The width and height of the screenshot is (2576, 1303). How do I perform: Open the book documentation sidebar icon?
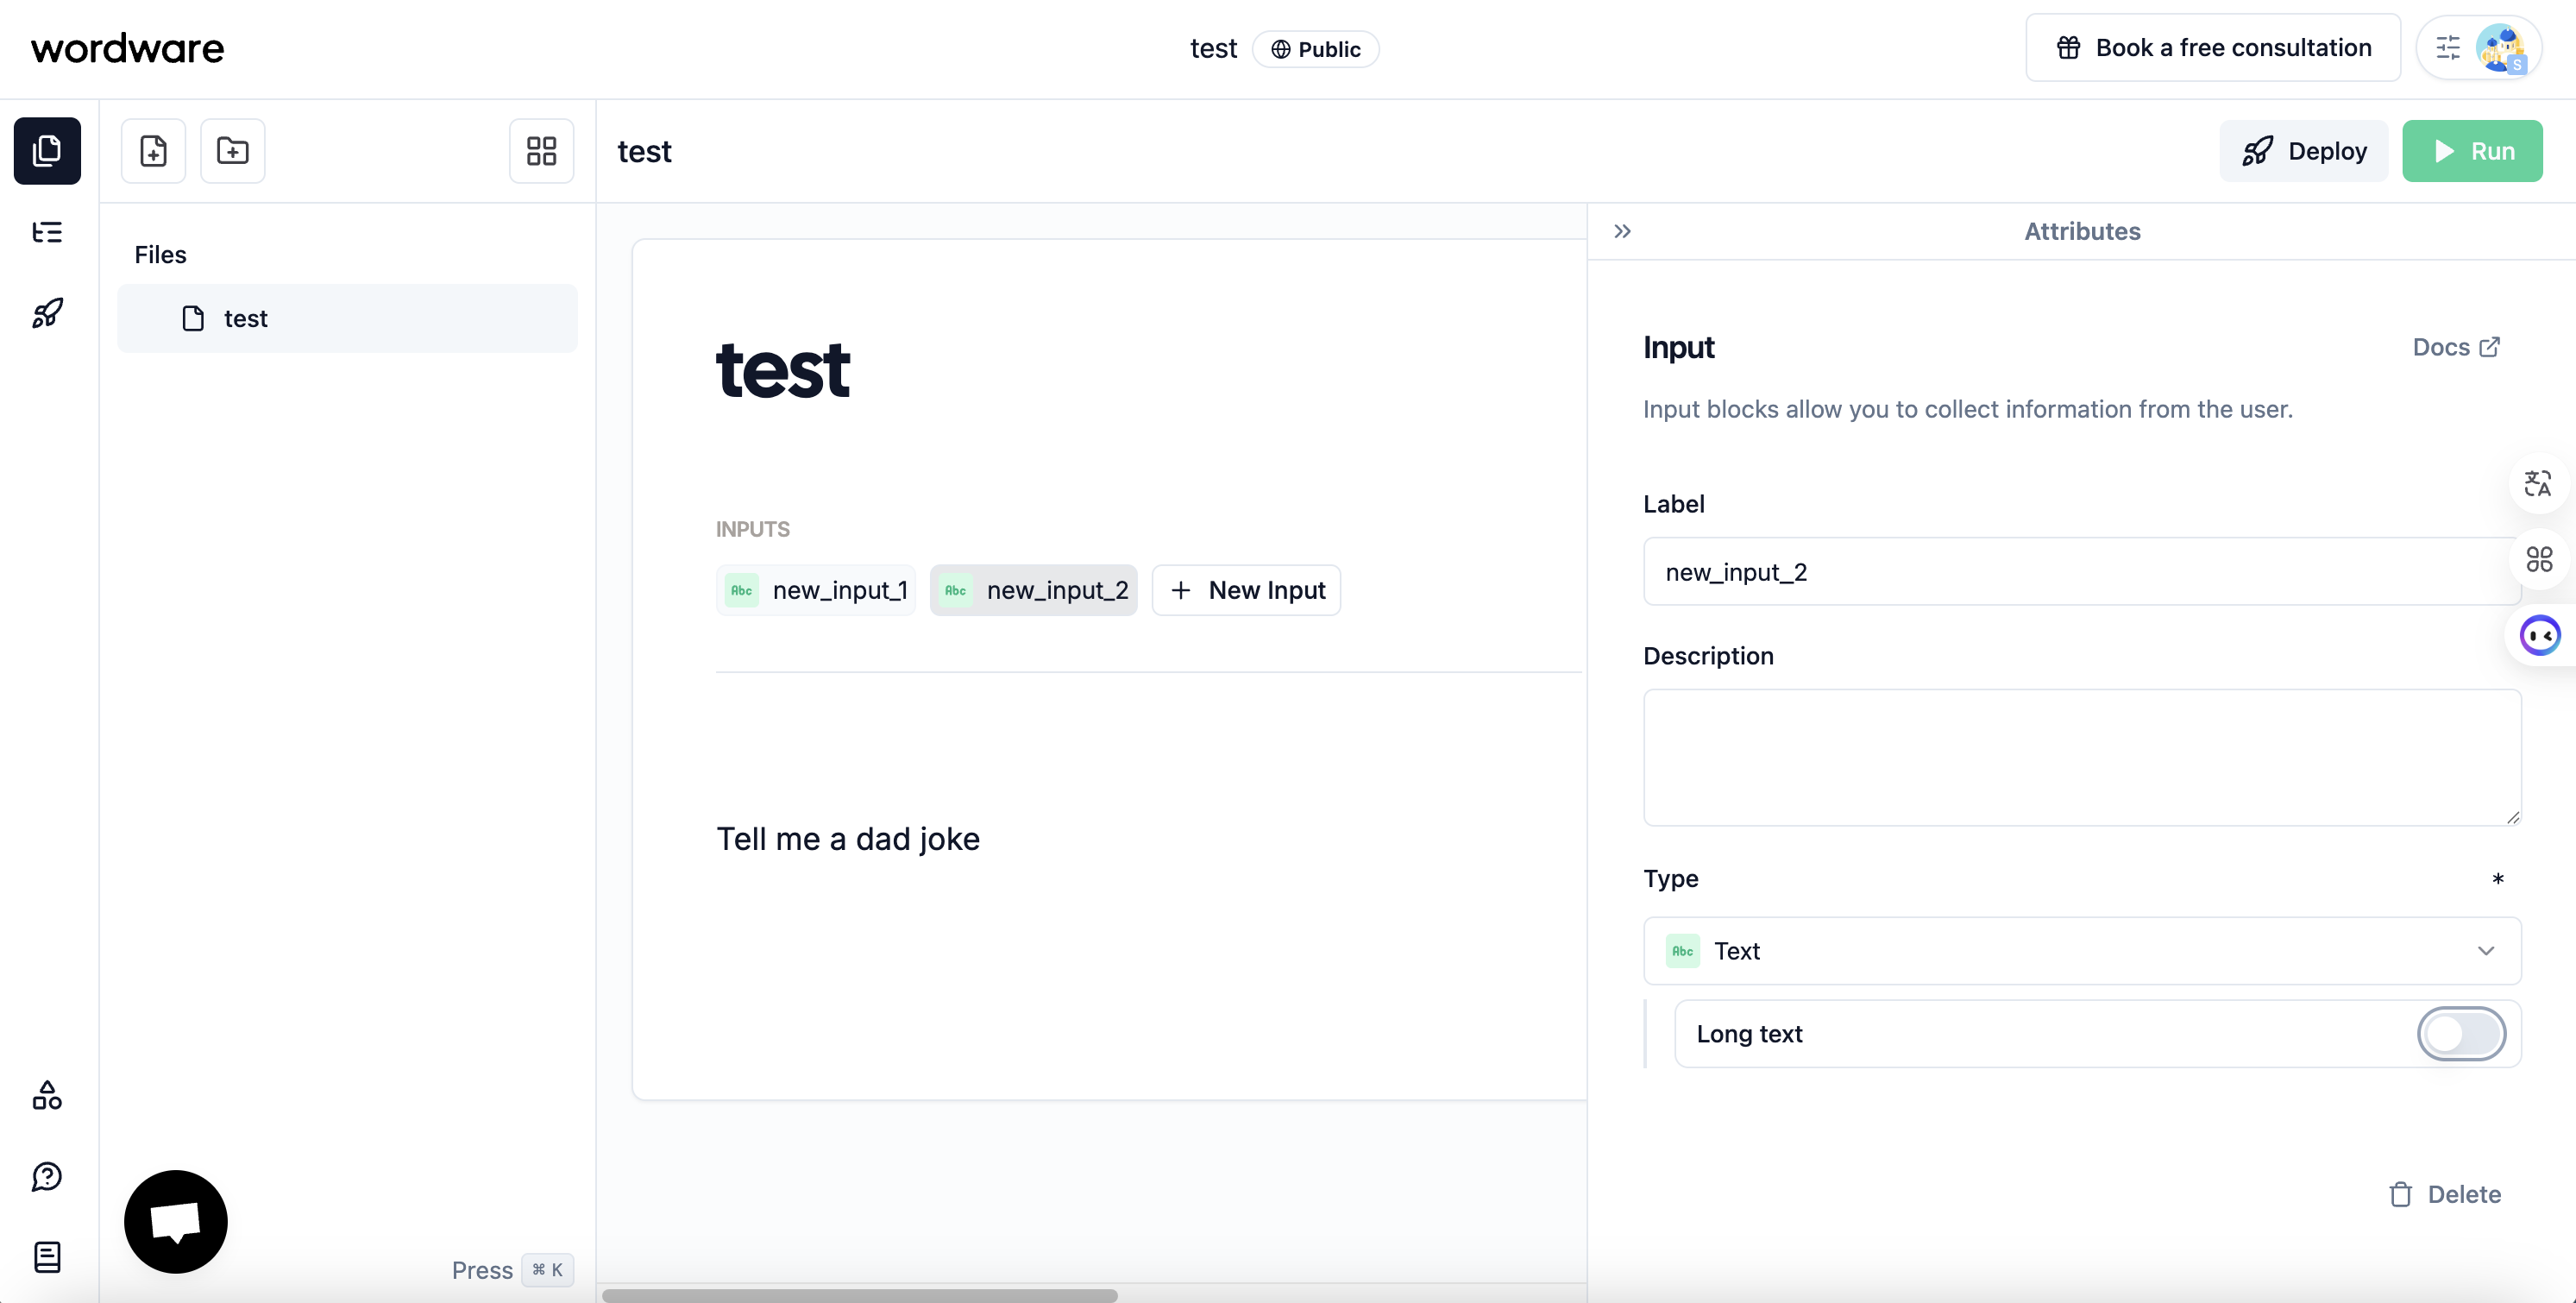pyautogui.click(x=47, y=1257)
